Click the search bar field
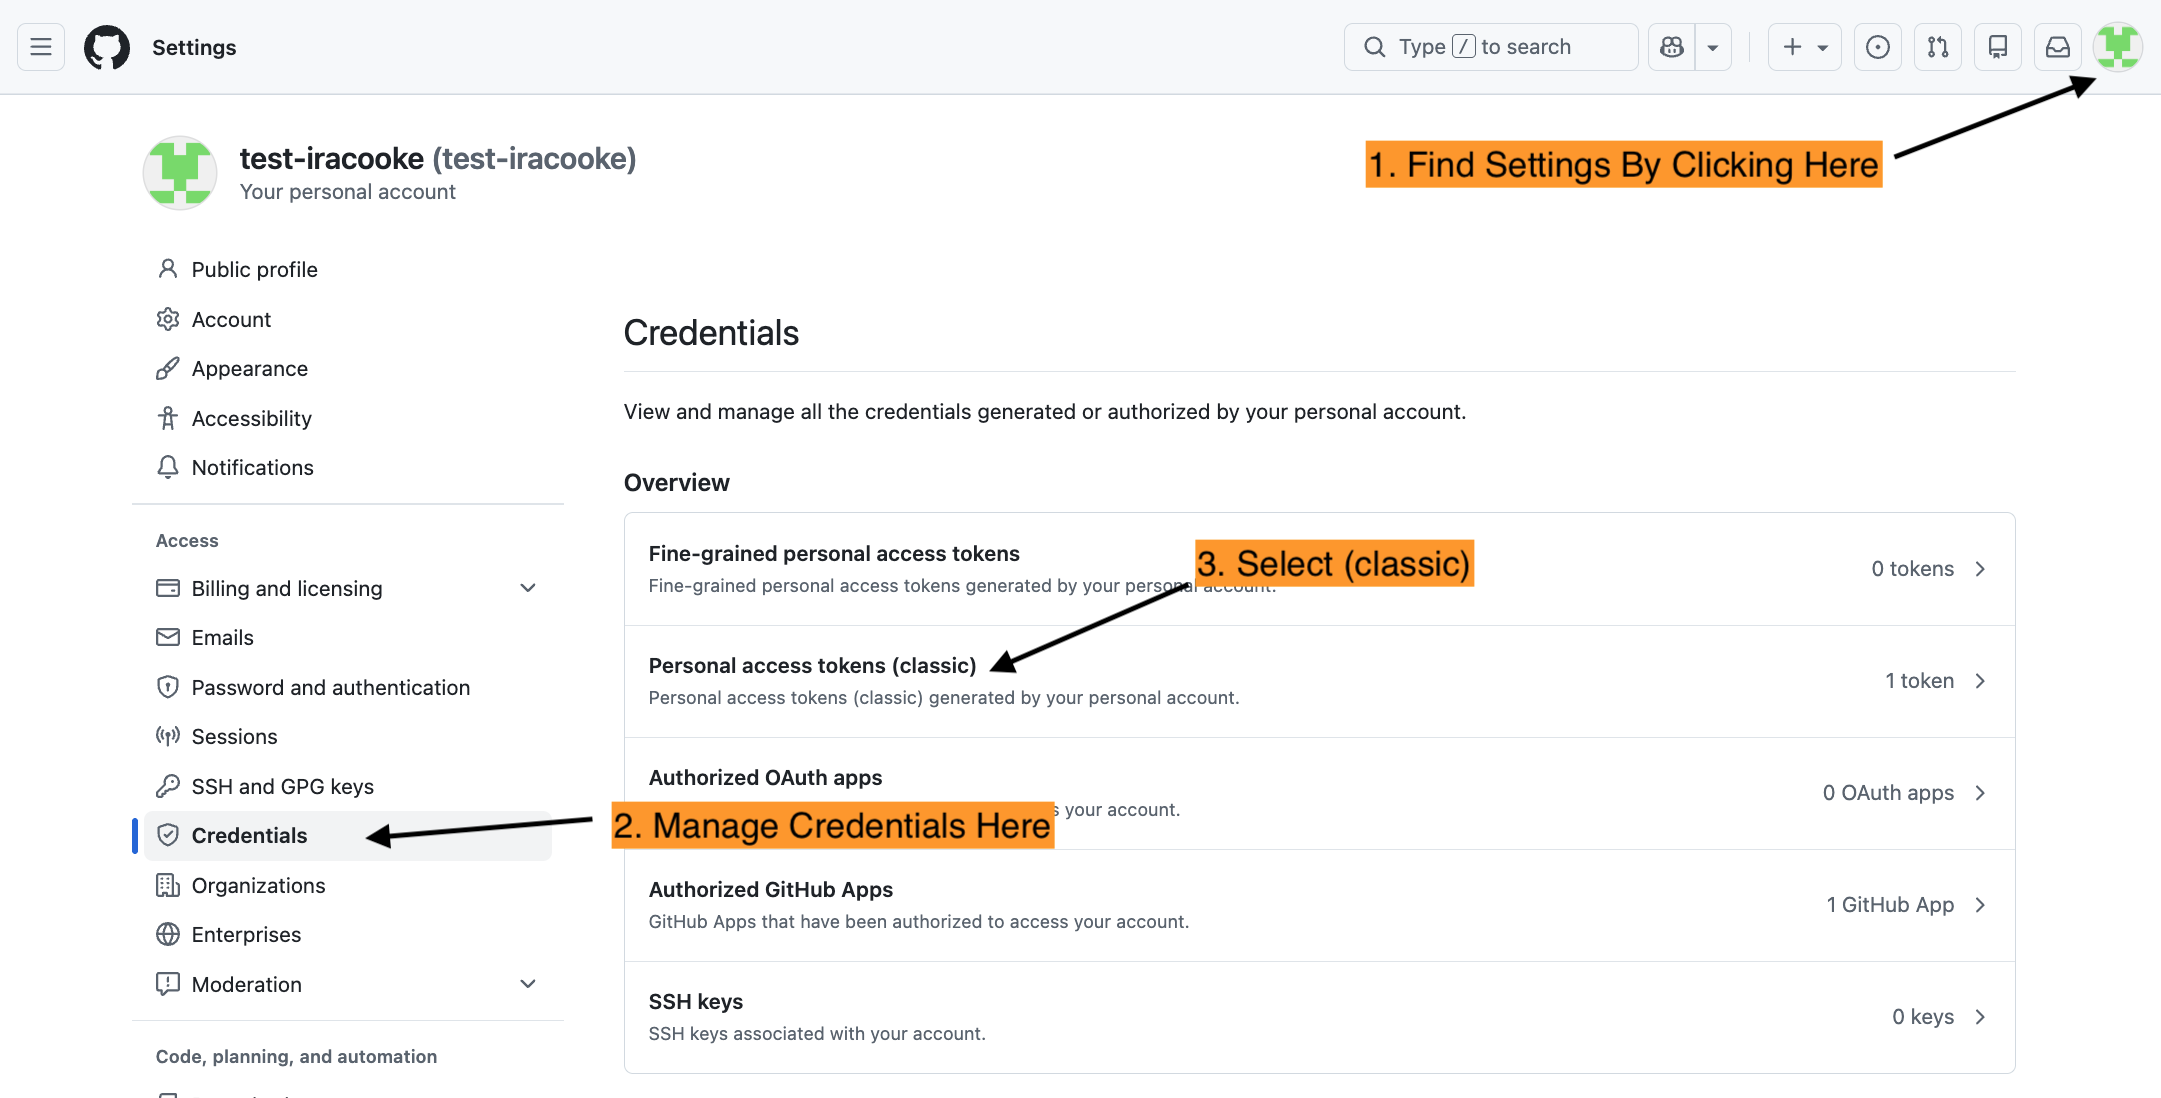 coord(1491,47)
